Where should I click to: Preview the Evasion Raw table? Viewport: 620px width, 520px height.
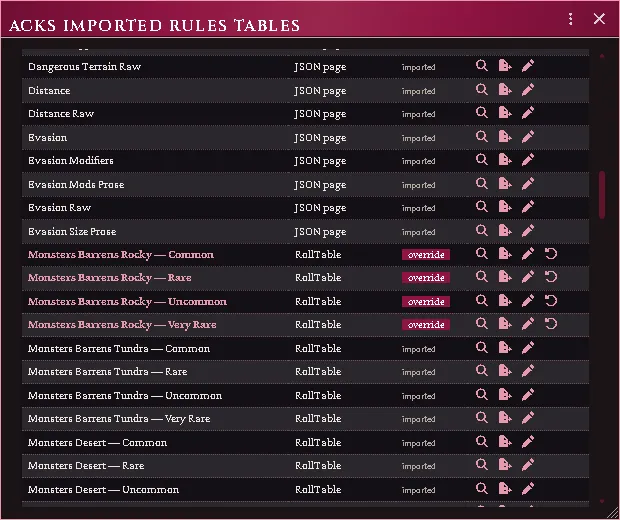coord(481,207)
